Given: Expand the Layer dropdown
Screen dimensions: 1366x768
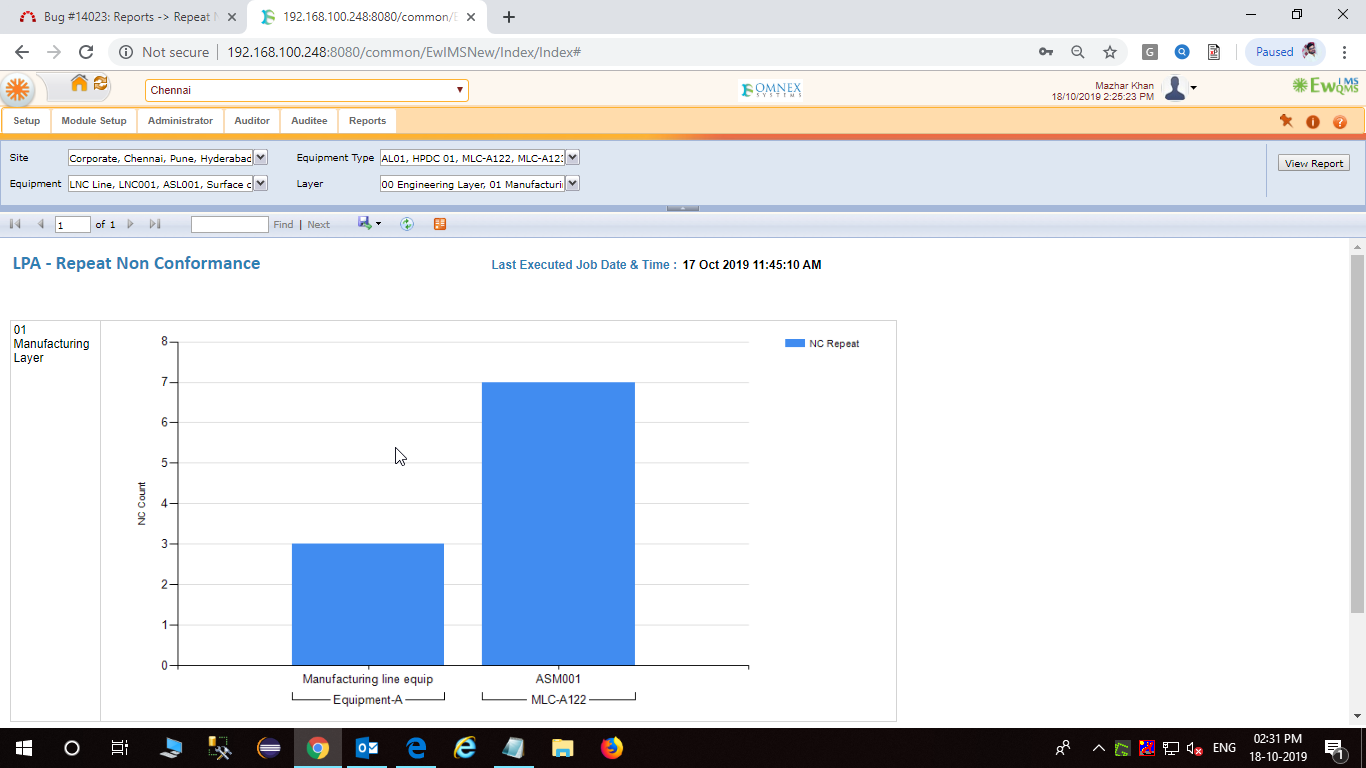Looking at the screenshot, I should pyautogui.click(x=572, y=183).
